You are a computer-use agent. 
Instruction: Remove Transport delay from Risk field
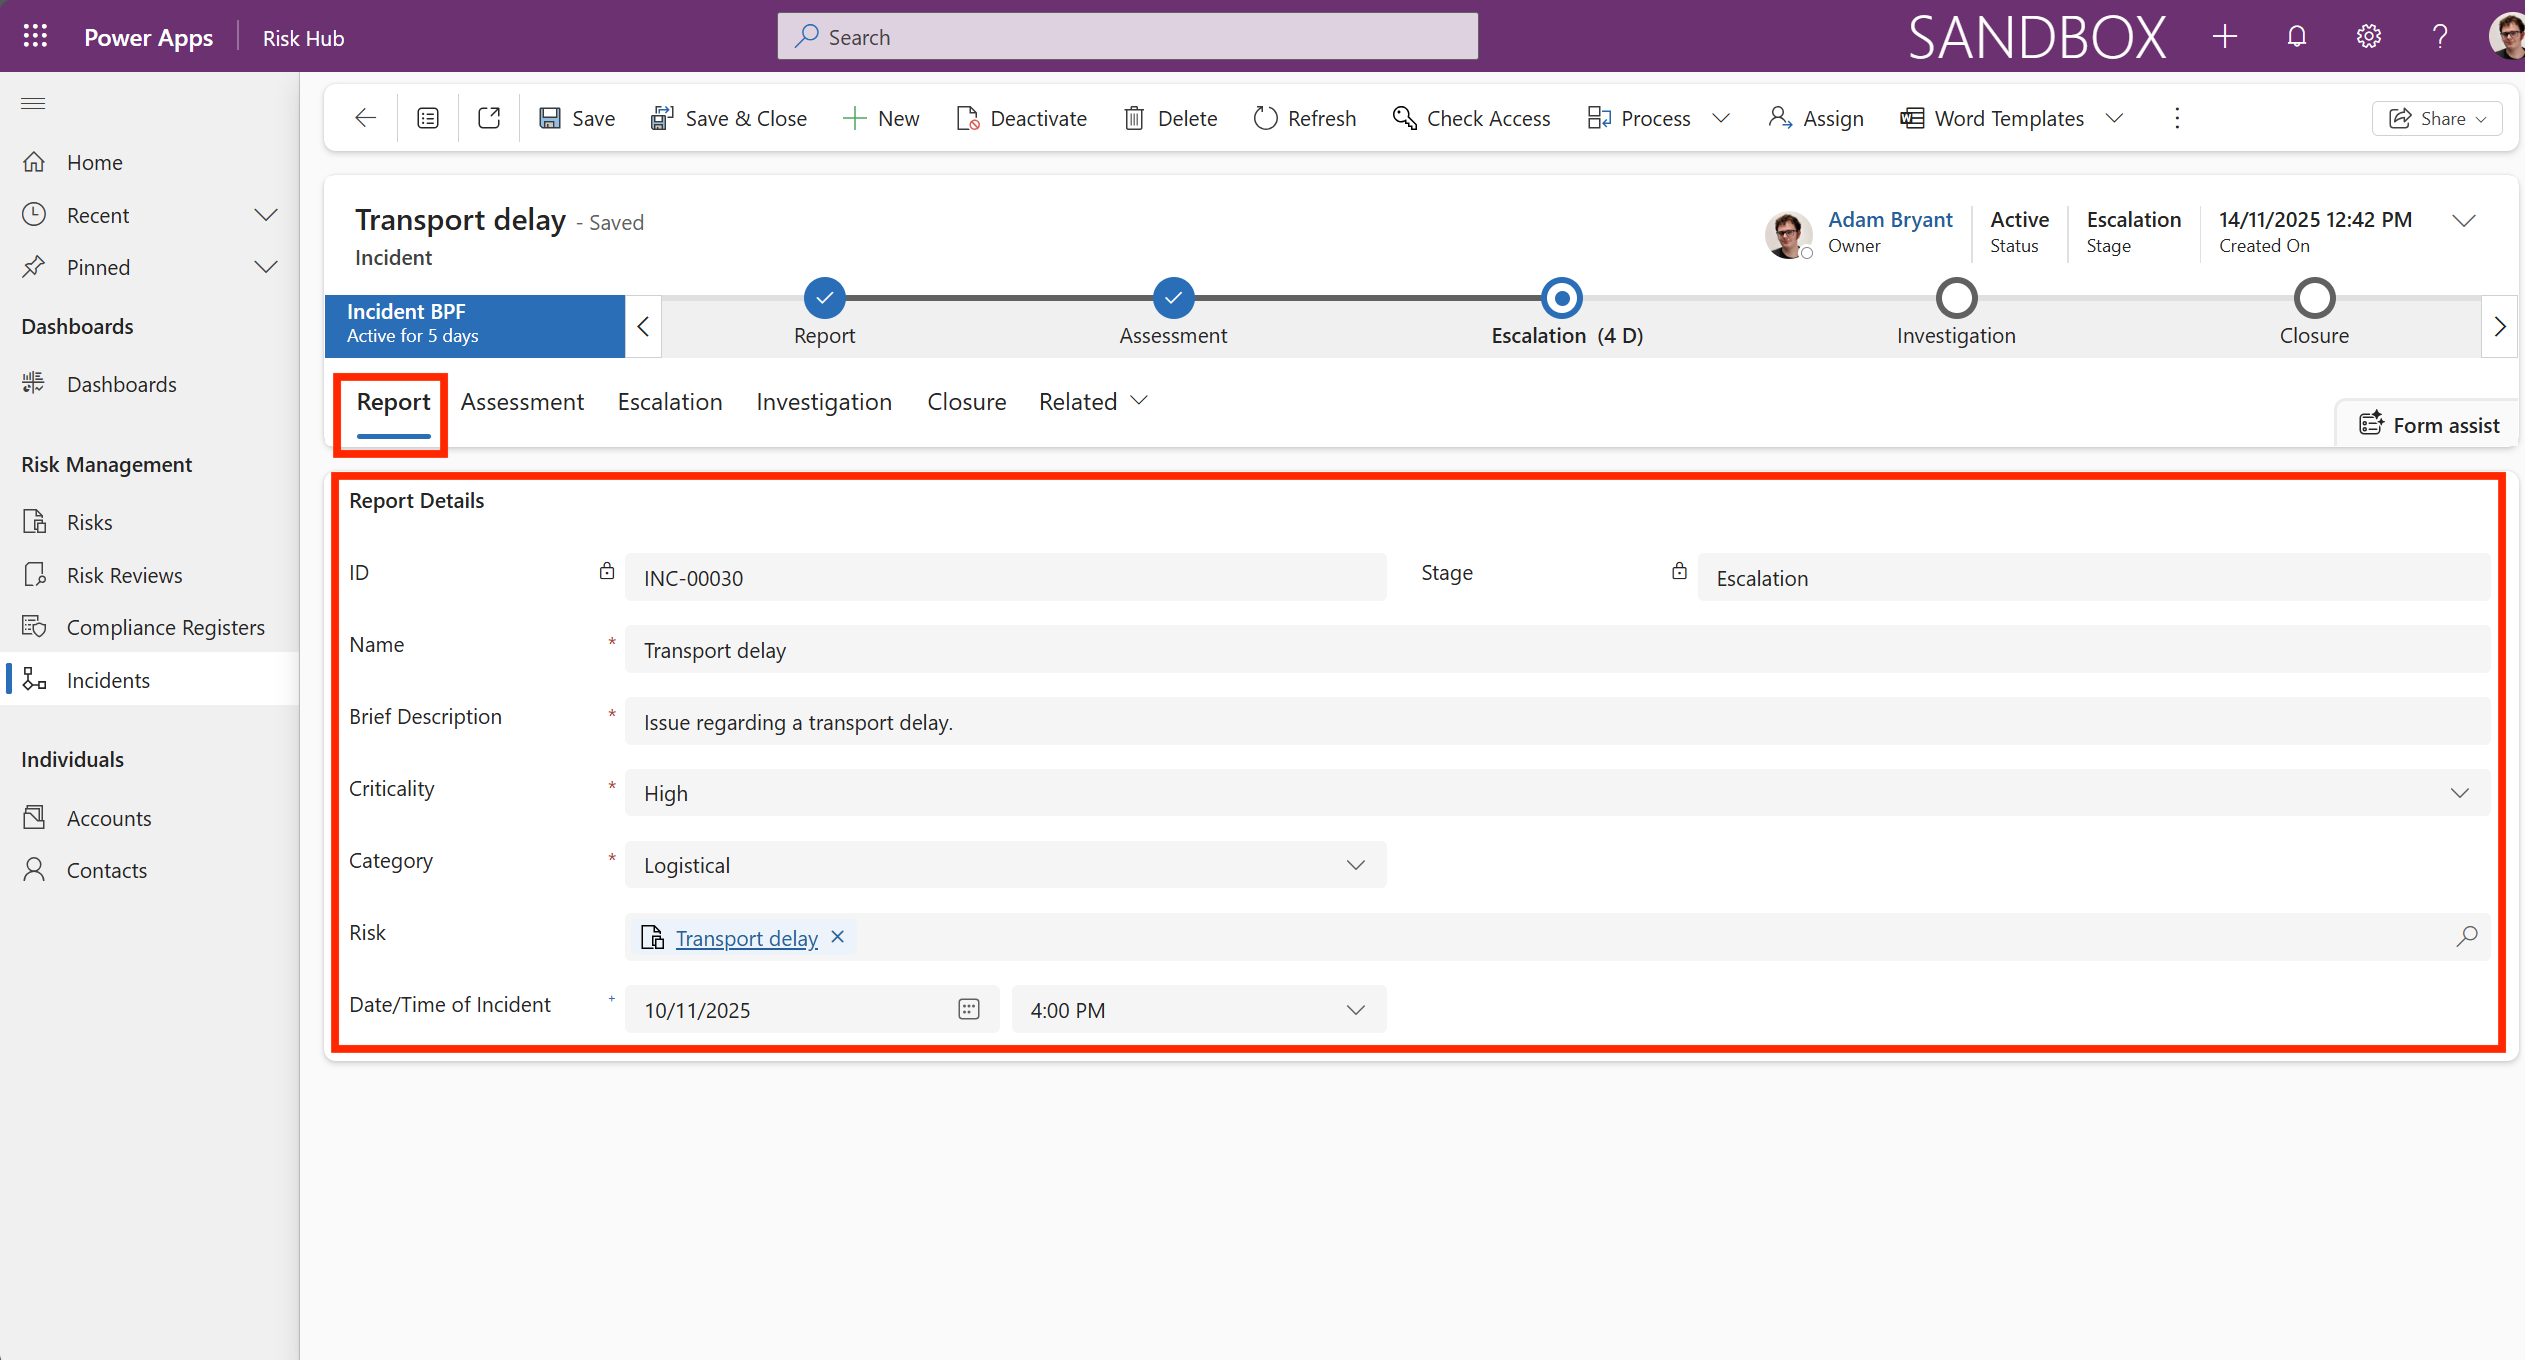838,937
